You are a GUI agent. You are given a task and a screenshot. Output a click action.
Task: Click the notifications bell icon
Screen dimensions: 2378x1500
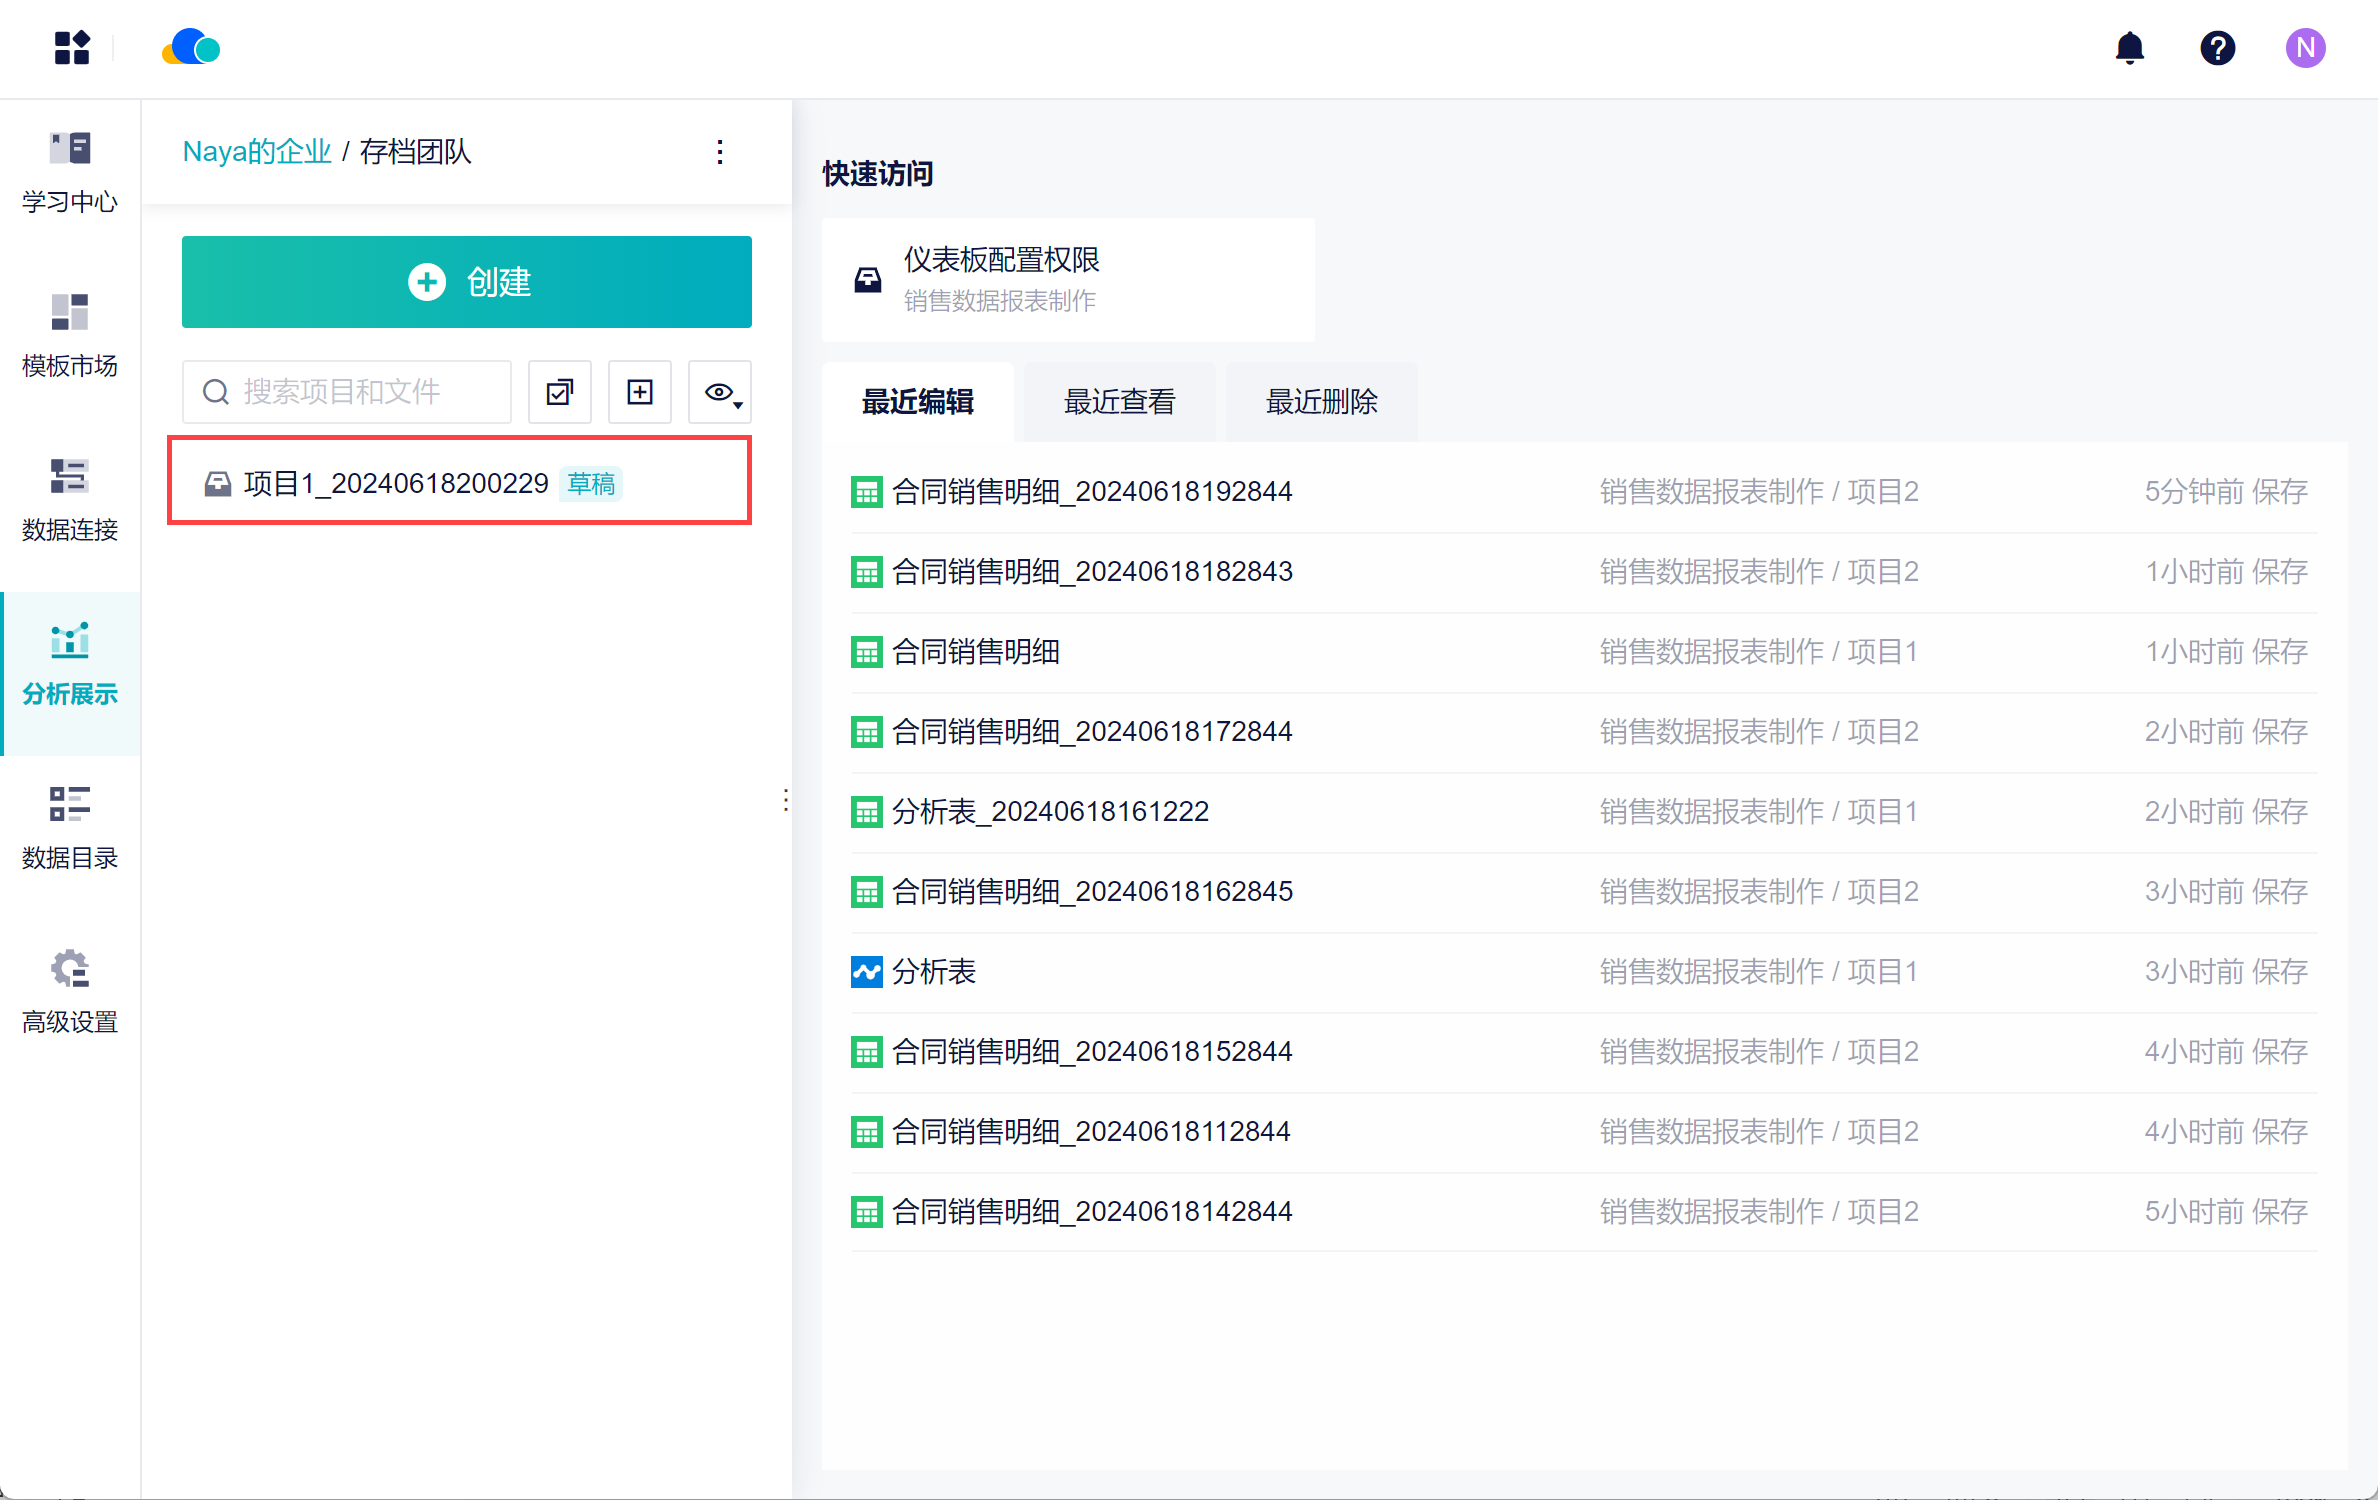[2130, 48]
